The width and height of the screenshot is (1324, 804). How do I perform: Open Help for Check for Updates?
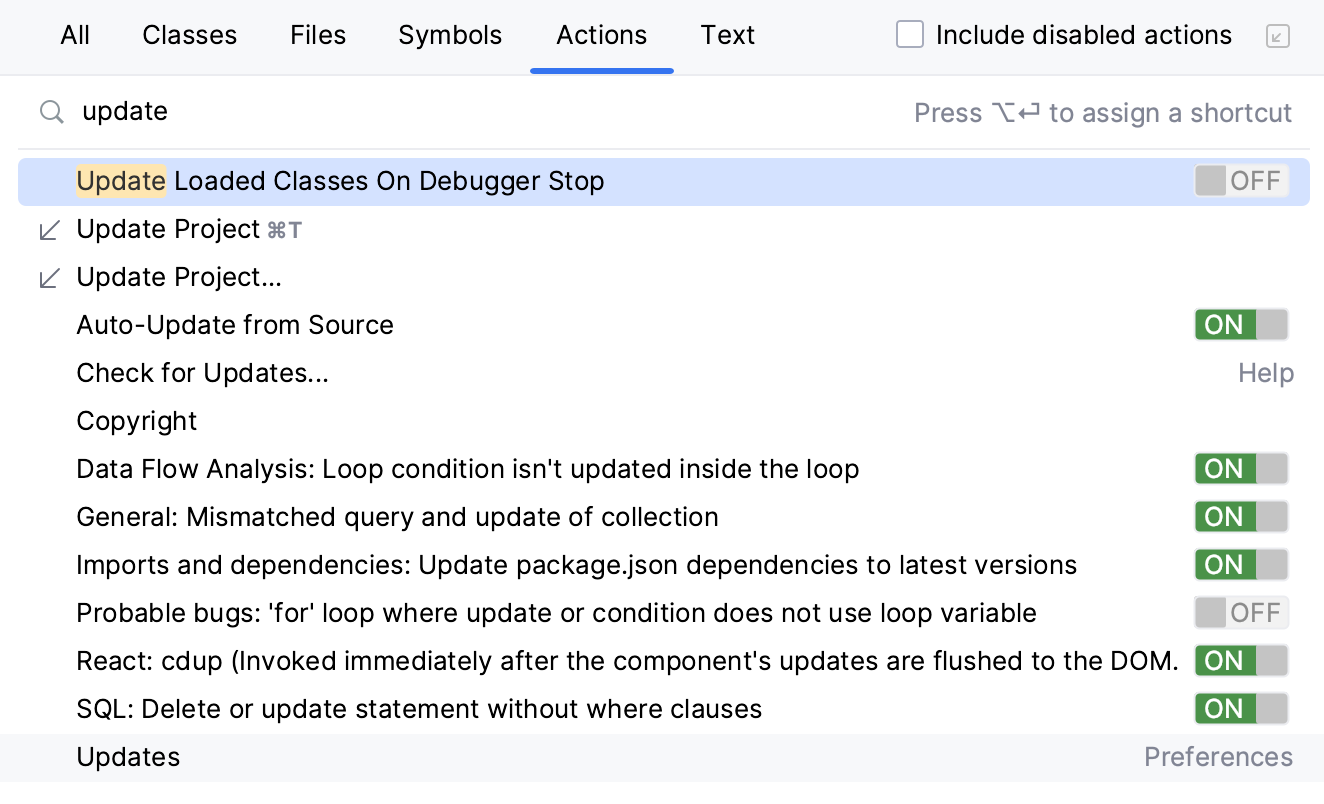coord(1265,372)
